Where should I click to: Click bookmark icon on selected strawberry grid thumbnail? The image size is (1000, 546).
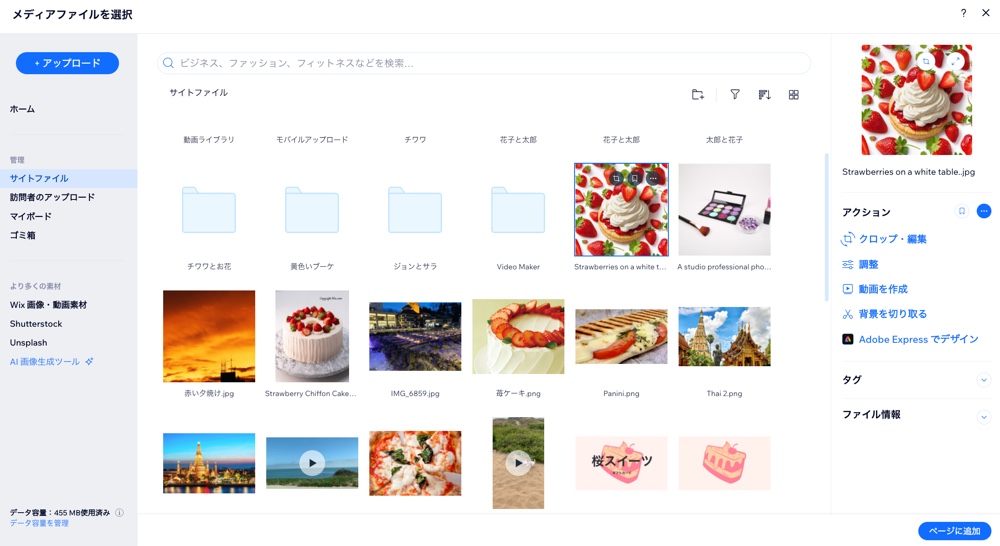pos(634,179)
